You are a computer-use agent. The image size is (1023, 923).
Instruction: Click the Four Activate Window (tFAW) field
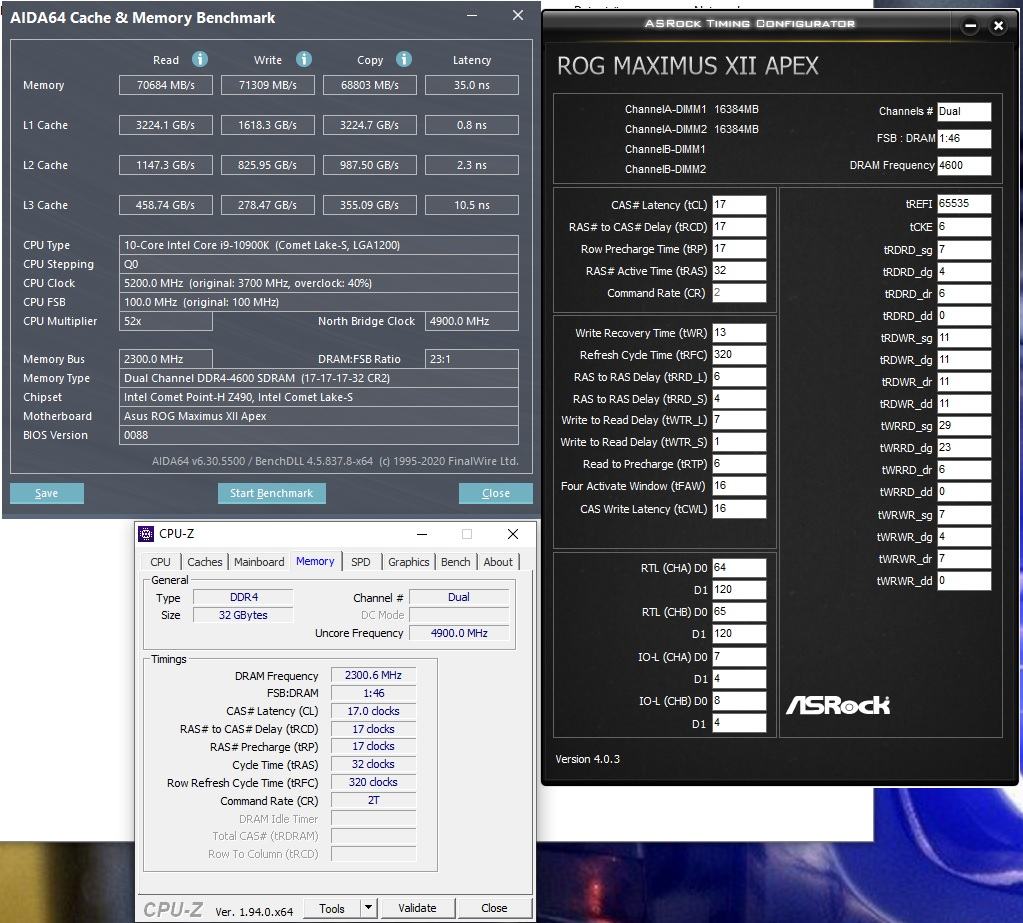739,486
